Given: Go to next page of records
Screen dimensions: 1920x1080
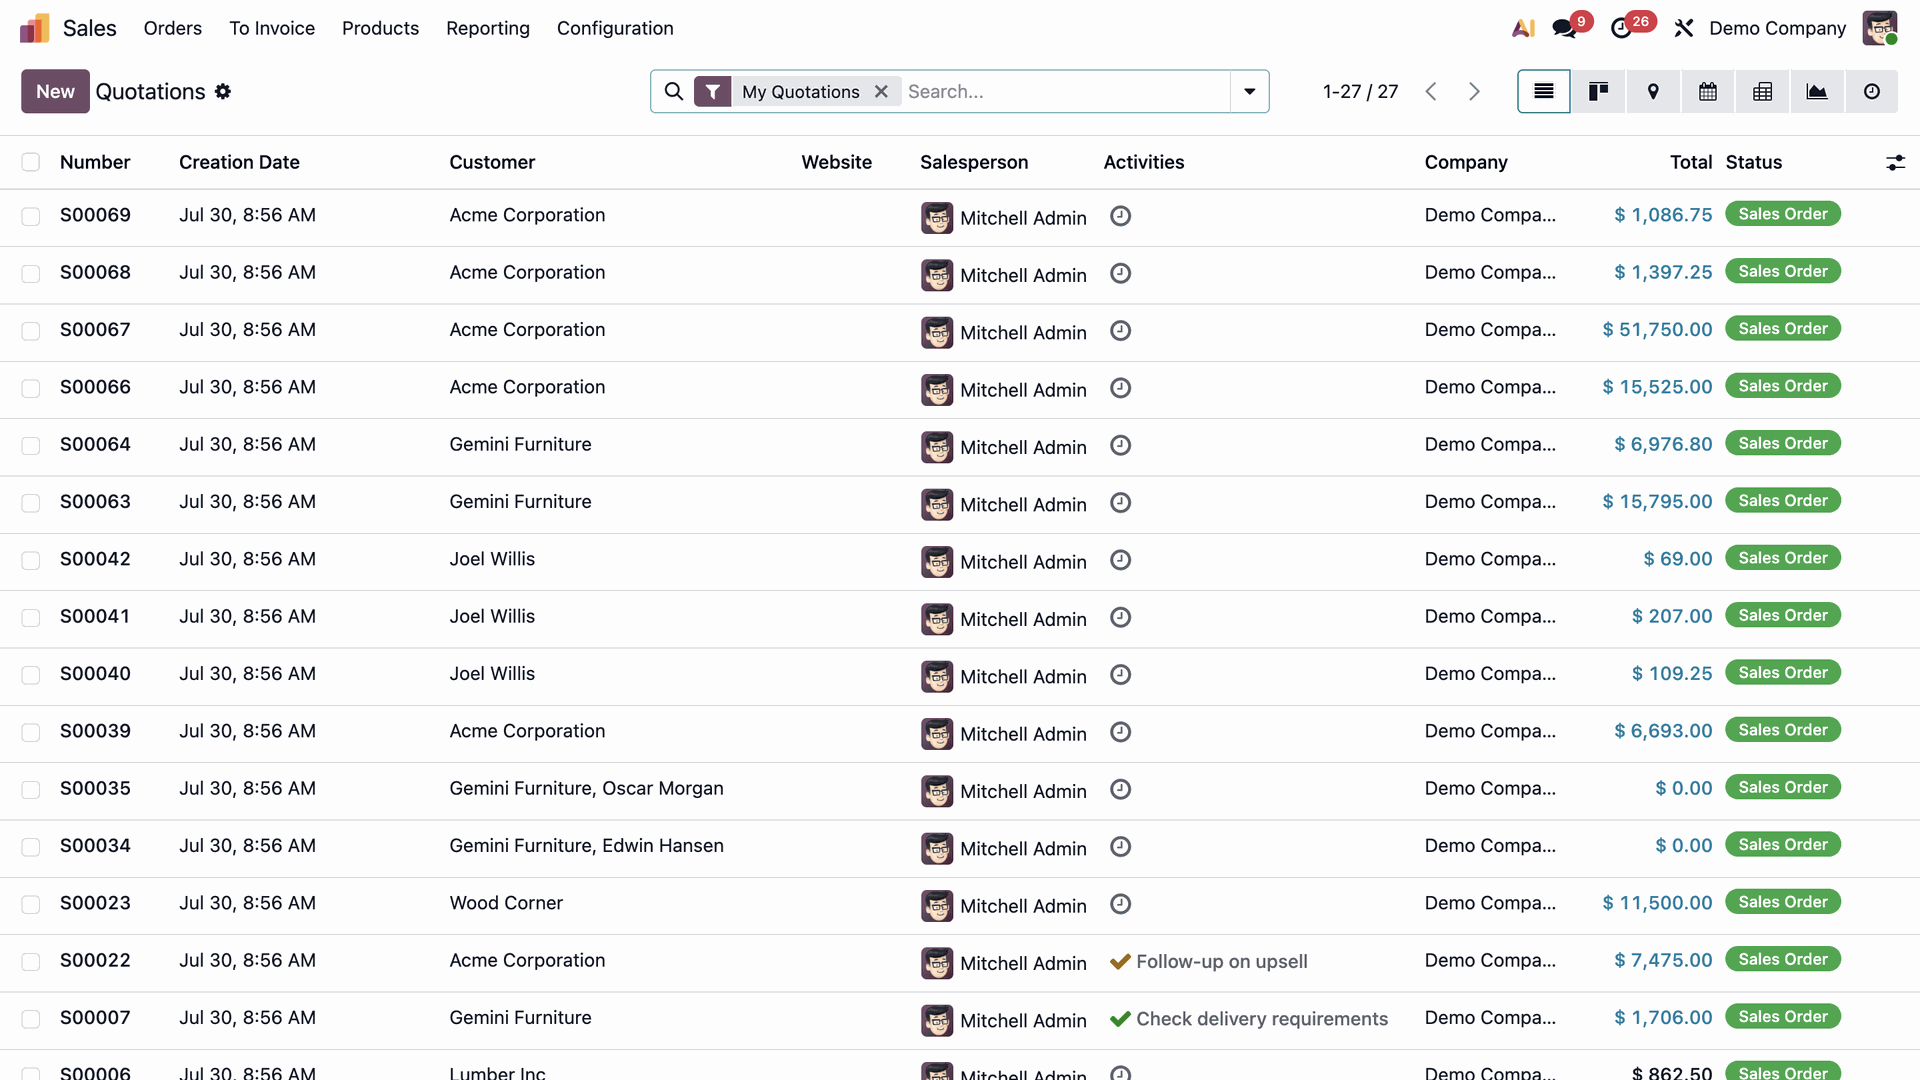Looking at the screenshot, I should 1474,91.
